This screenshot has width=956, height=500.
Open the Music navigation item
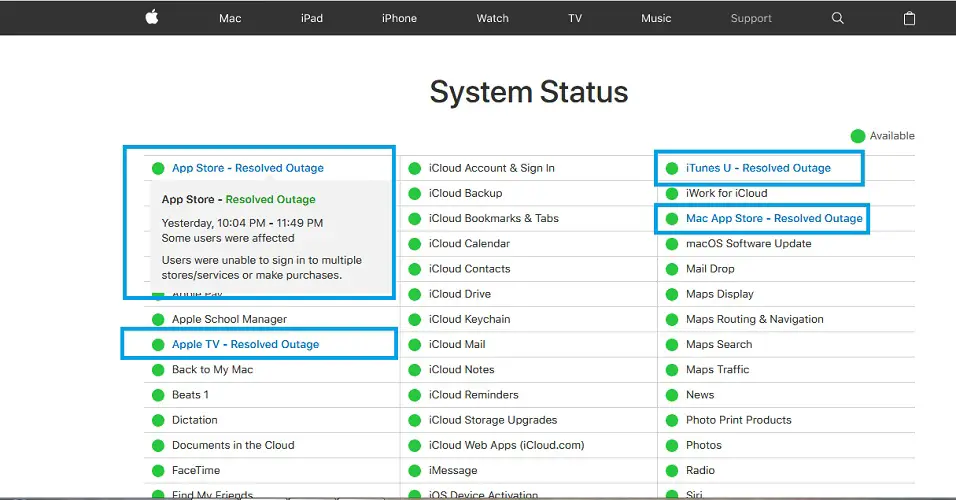(x=656, y=18)
